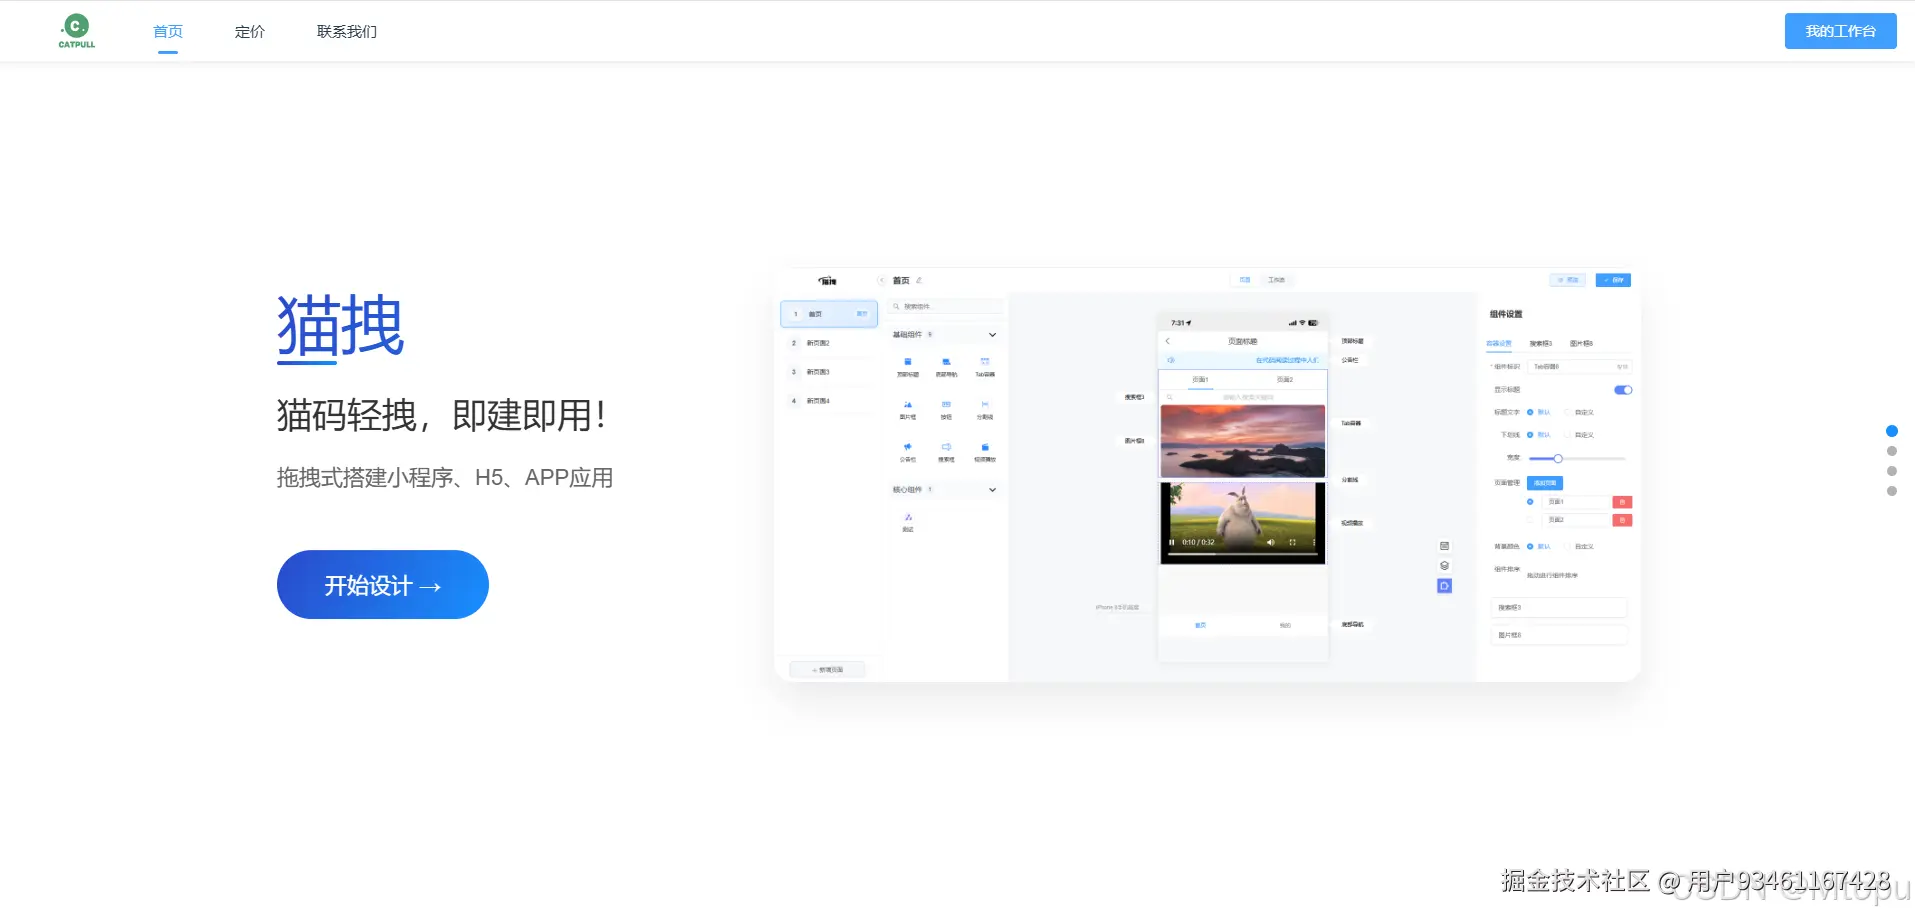Pick the 搜索框 component icon in the preview

point(946,447)
